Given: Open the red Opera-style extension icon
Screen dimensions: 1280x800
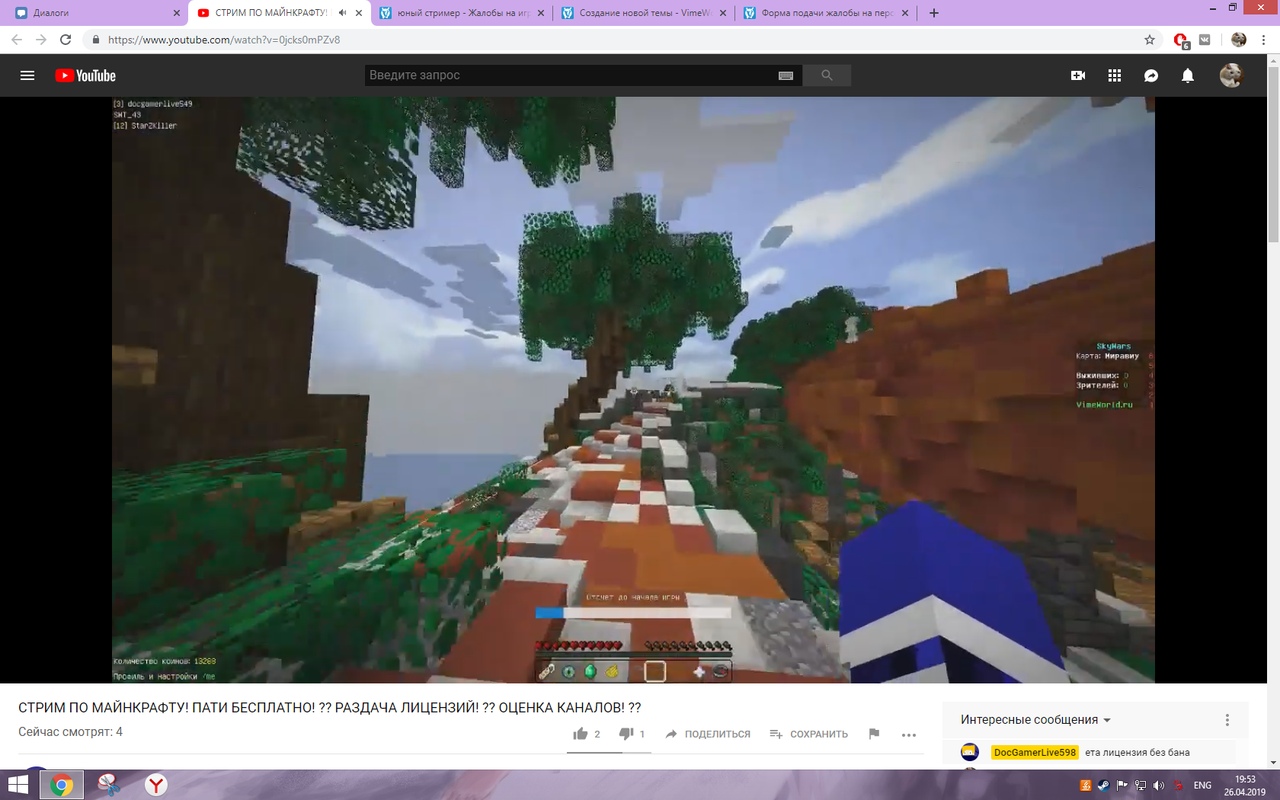Looking at the screenshot, I should tap(1181, 40).
